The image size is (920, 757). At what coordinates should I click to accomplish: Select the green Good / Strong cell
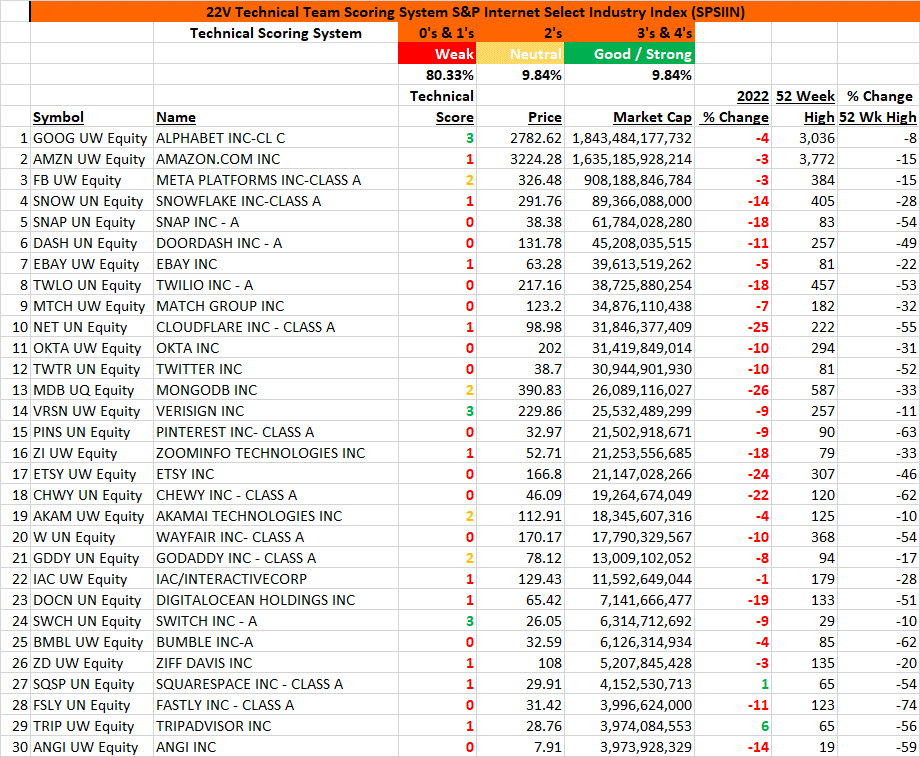click(629, 54)
